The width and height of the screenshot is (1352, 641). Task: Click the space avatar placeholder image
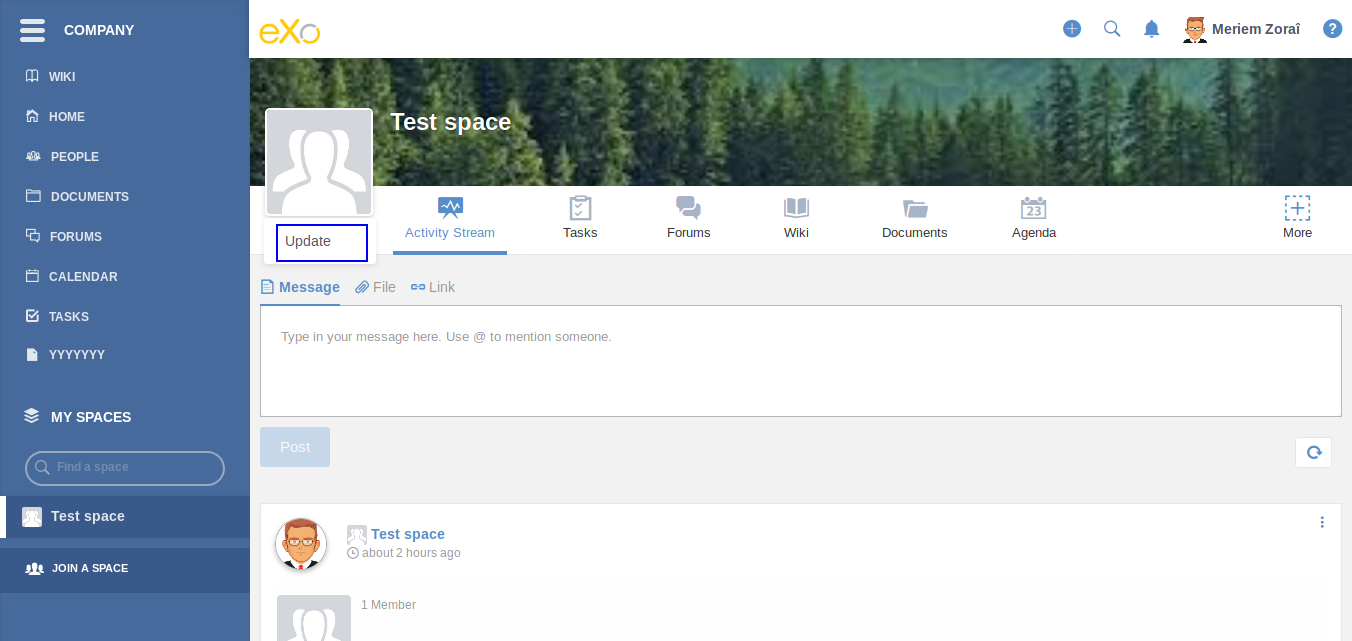point(319,162)
